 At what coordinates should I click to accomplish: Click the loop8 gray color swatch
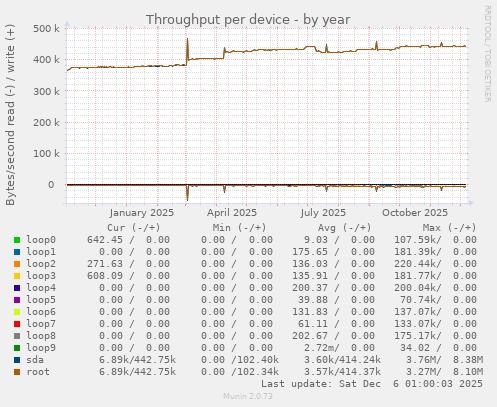point(17,336)
